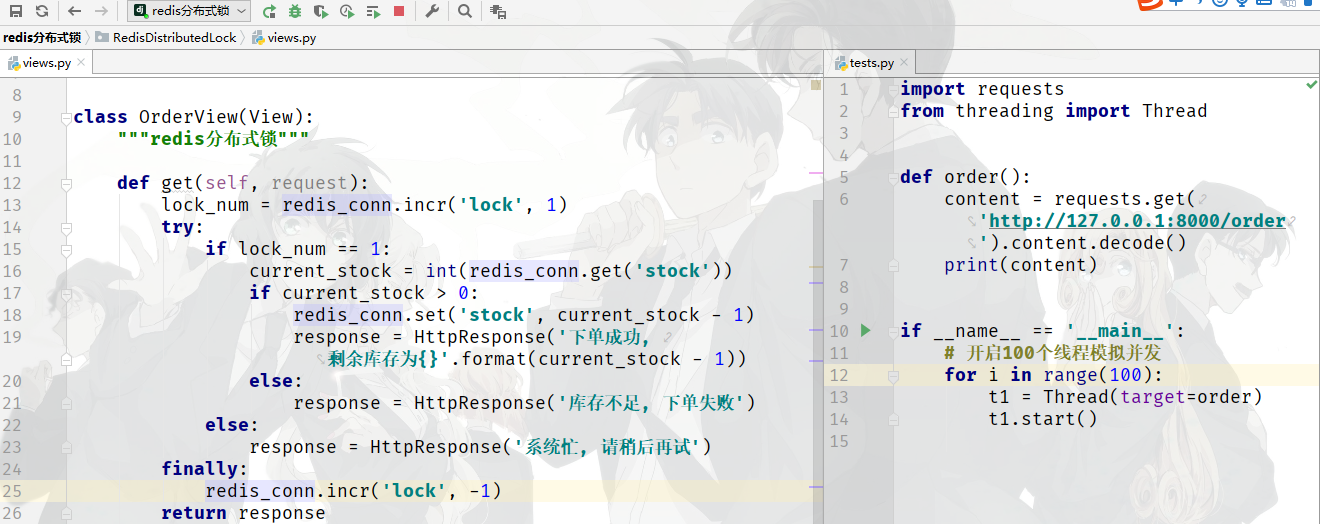Click 'redis_conn.incr('lock', 1)' on line 13

[x=425, y=205]
